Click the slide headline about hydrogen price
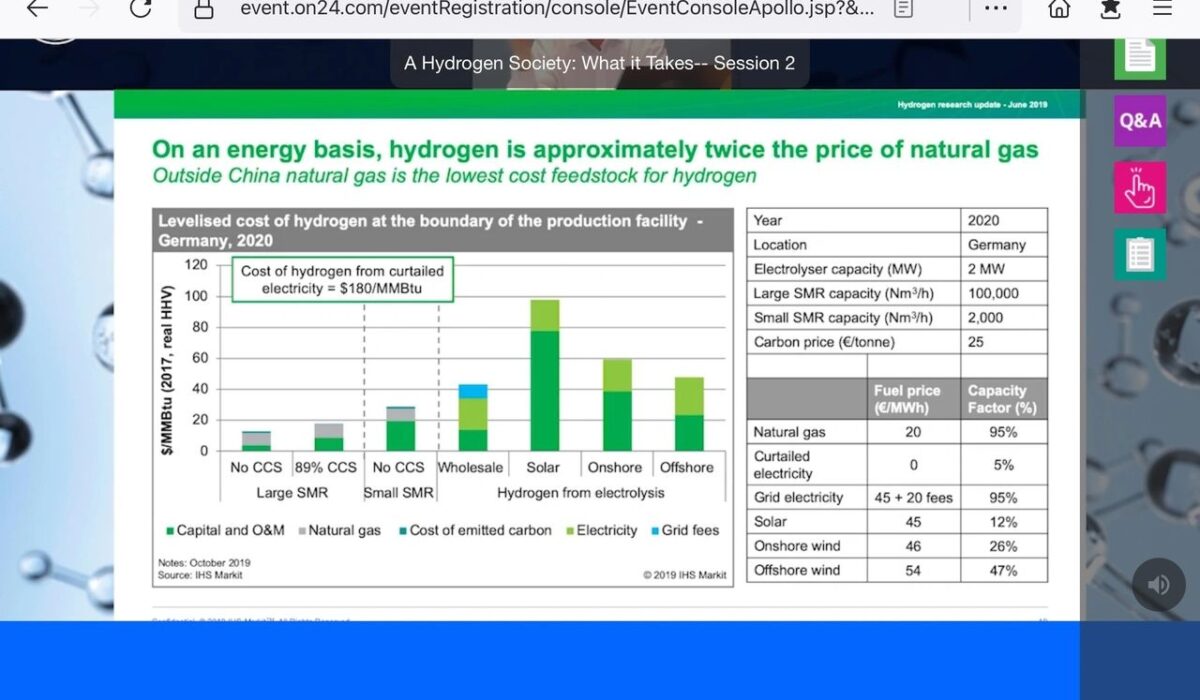 [594, 150]
